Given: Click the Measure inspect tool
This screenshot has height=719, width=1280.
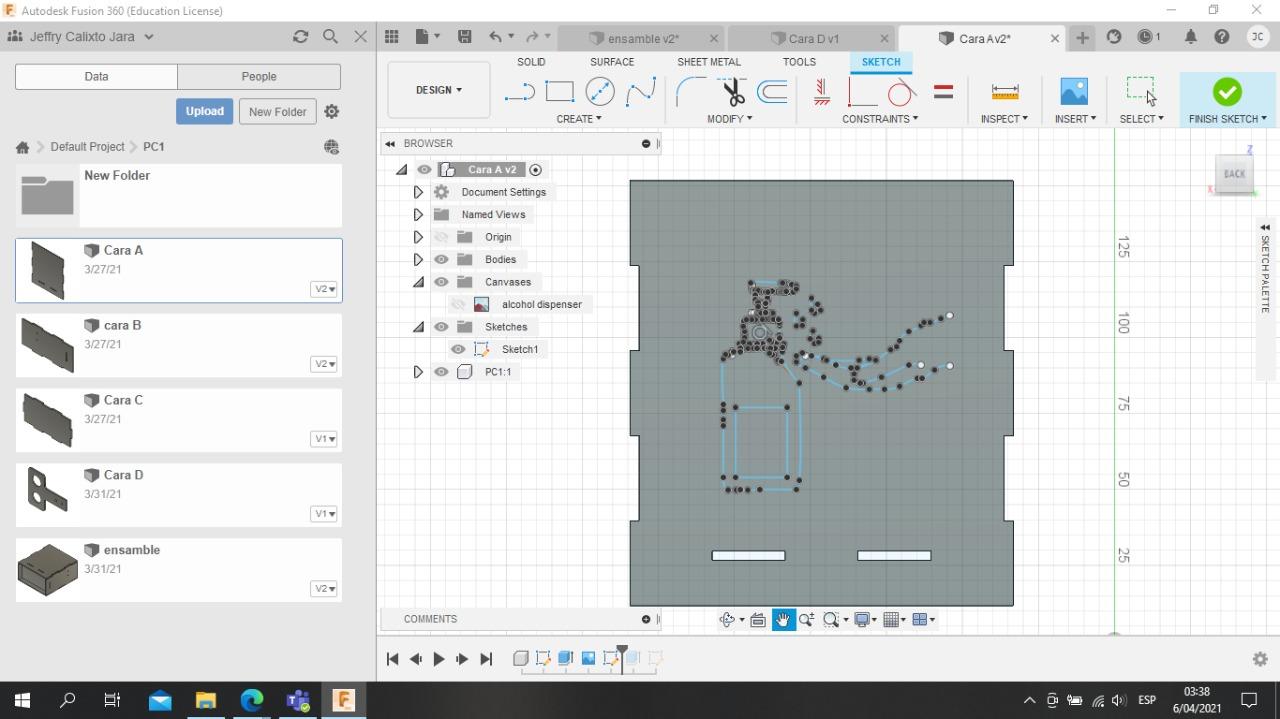Looking at the screenshot, I should pos(1005,92).
